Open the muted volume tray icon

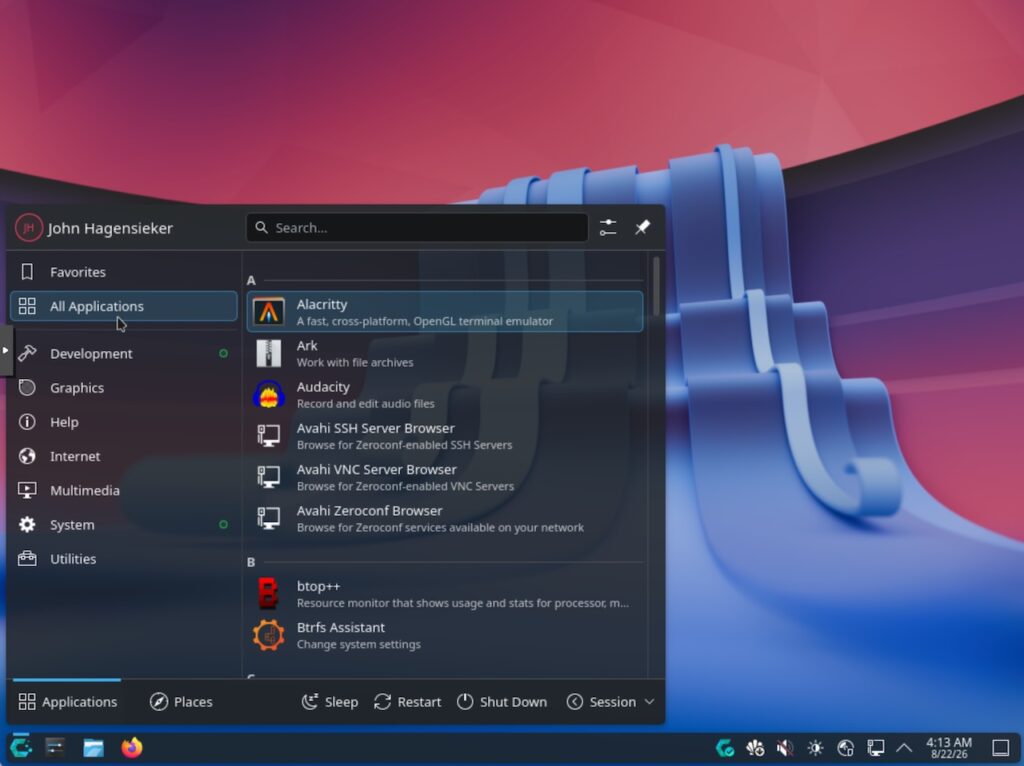pyautogui.click(x=786, y=747)
